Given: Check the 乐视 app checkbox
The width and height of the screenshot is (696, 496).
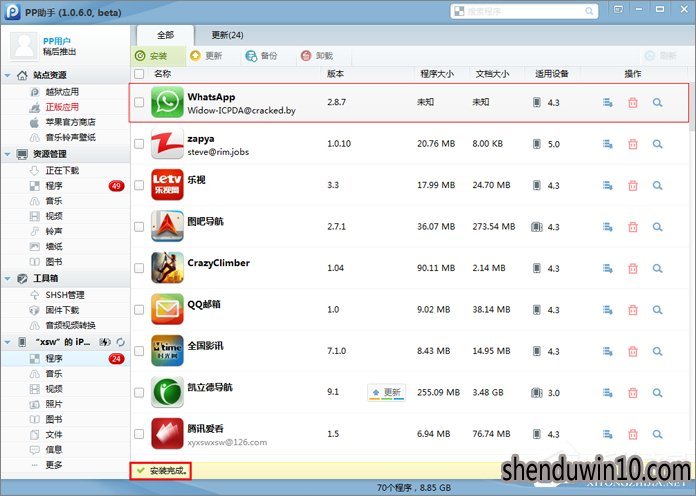Looking at the screenshot, I should pyautogui.click(x=139, y=185).
